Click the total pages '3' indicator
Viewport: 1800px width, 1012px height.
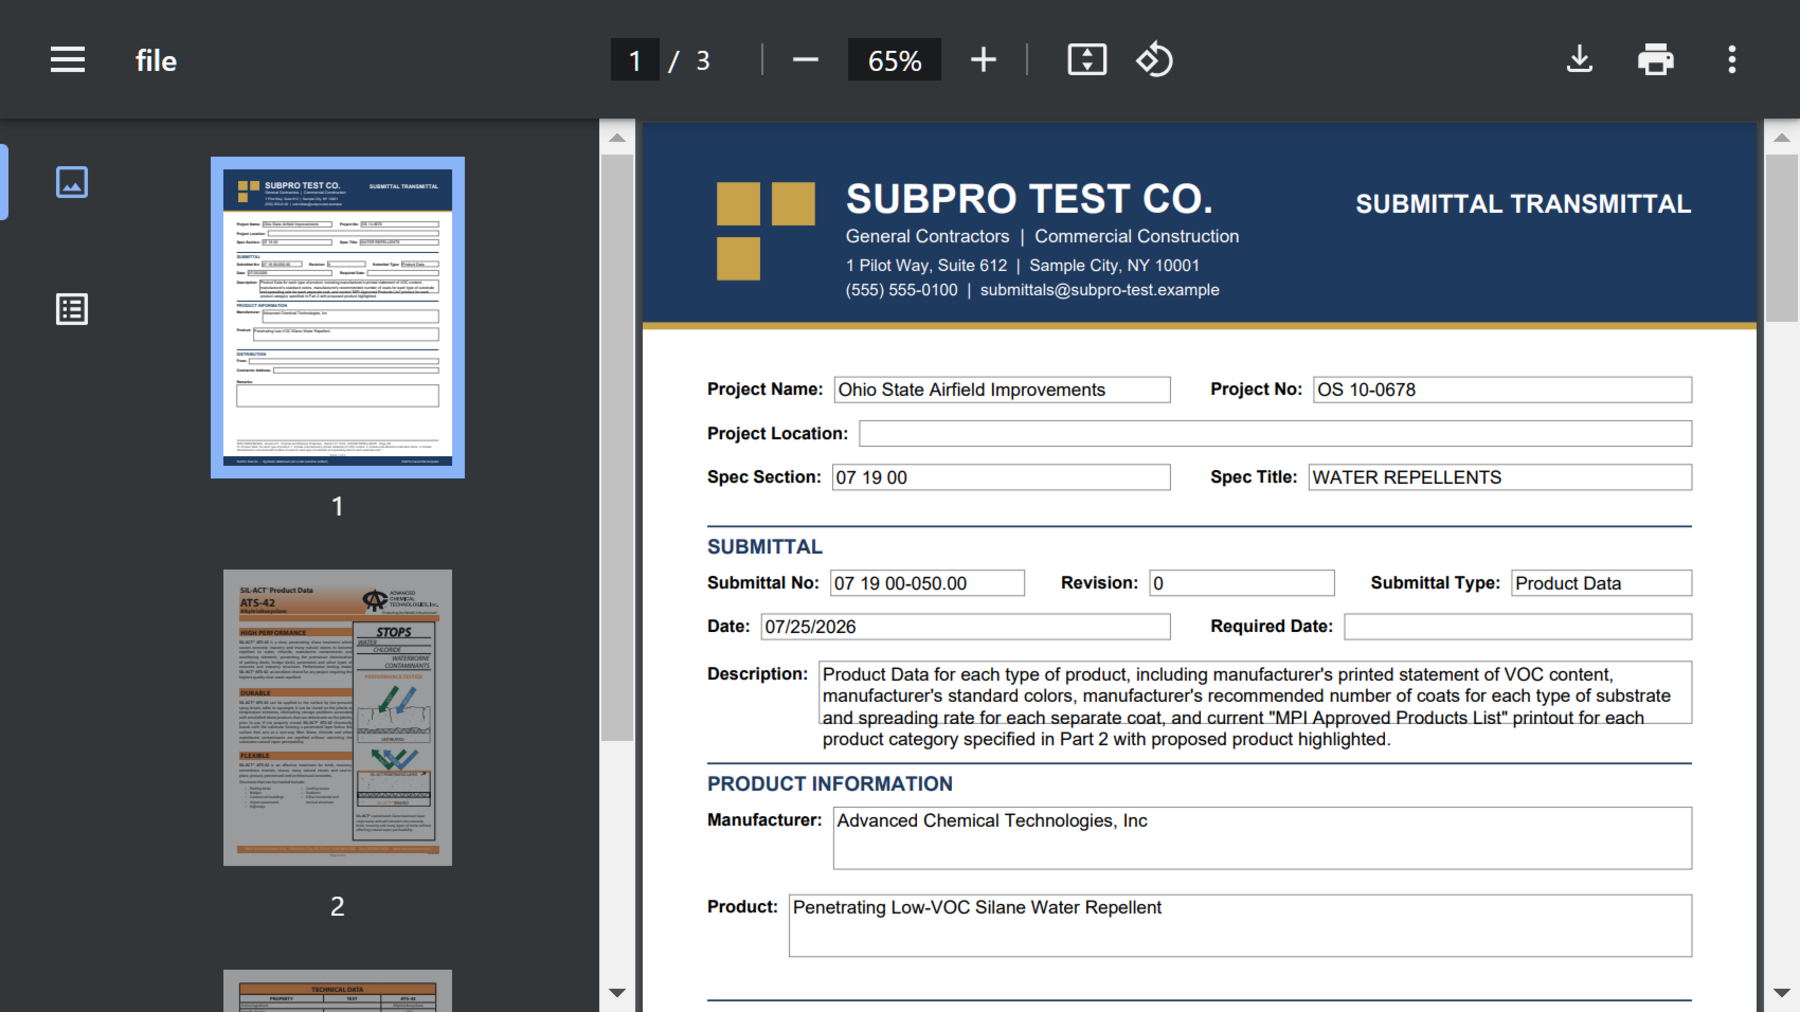point(703,61)
